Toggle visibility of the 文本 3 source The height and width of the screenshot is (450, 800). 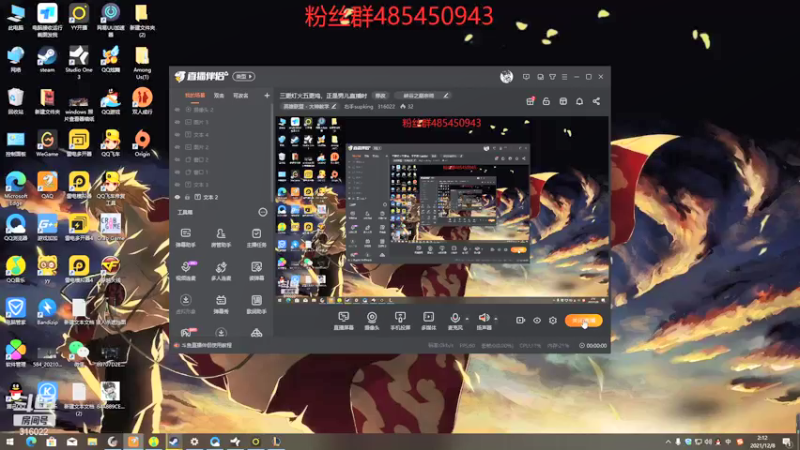(x=177, y=185)
